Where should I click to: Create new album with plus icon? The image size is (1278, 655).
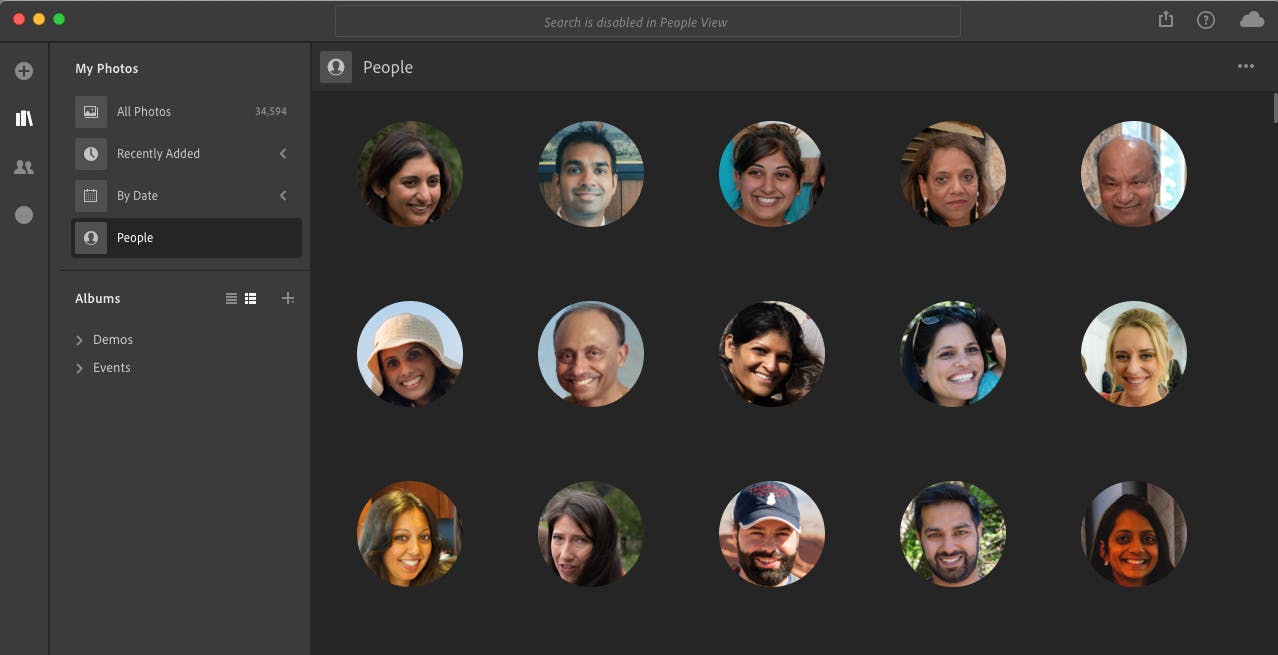(x=288, y=298)
